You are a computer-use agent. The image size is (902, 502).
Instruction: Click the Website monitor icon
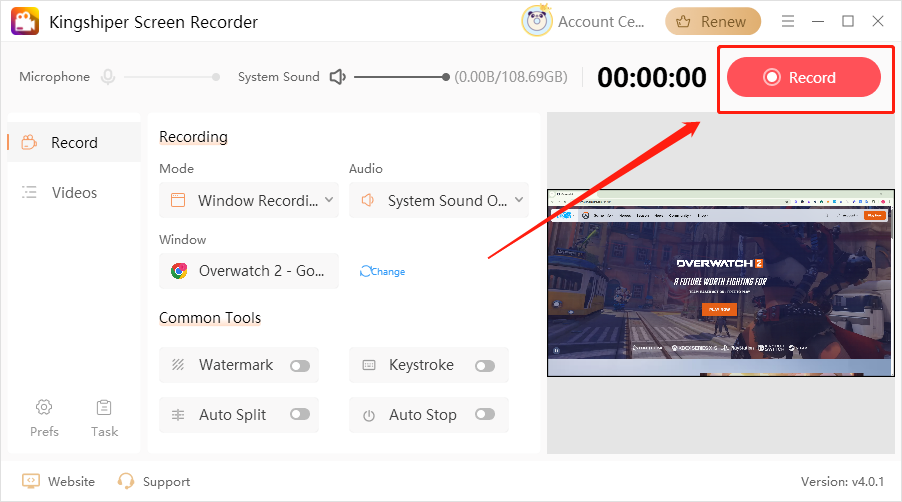click(31, 481)
